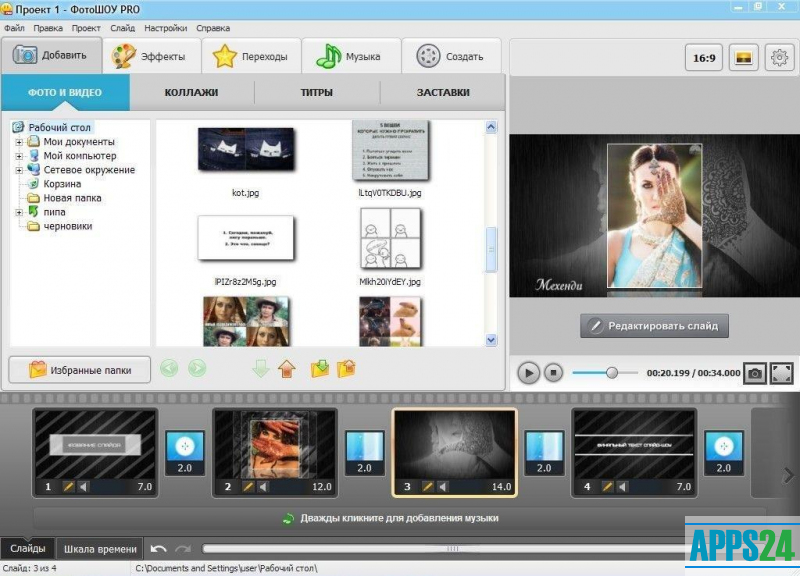Take a snapshot with the camera icon

pos(755,373)
